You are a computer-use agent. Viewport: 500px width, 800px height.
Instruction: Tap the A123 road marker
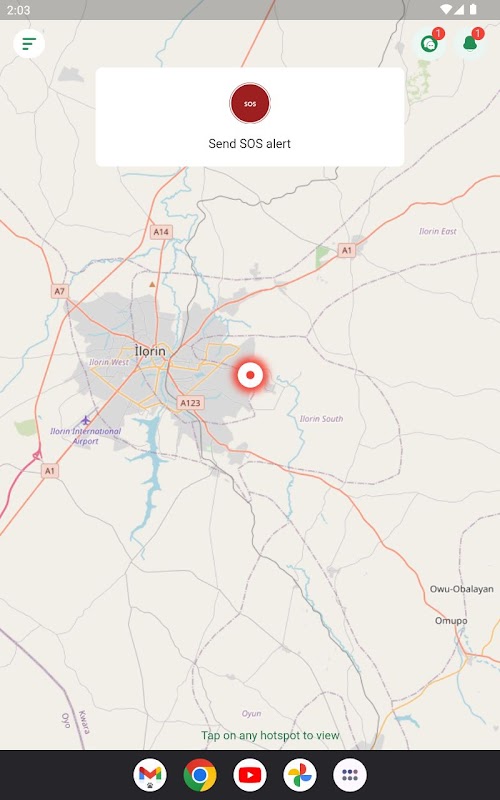[x=190, y=403]
